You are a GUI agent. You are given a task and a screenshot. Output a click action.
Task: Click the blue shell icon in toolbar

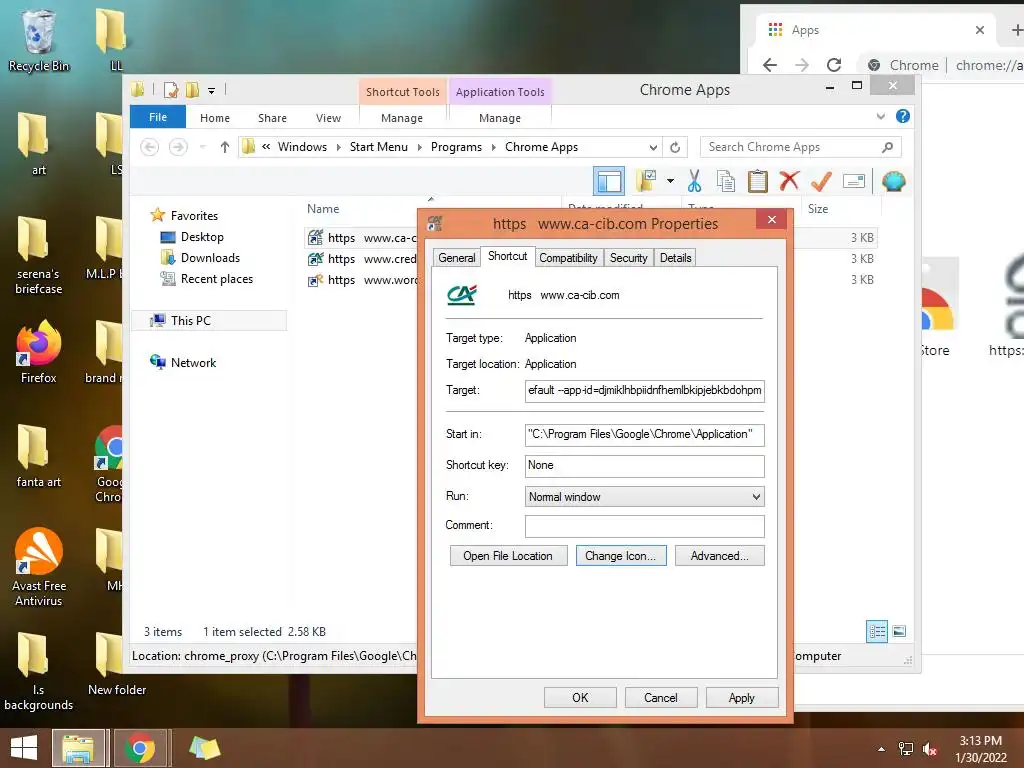(893, 181)
